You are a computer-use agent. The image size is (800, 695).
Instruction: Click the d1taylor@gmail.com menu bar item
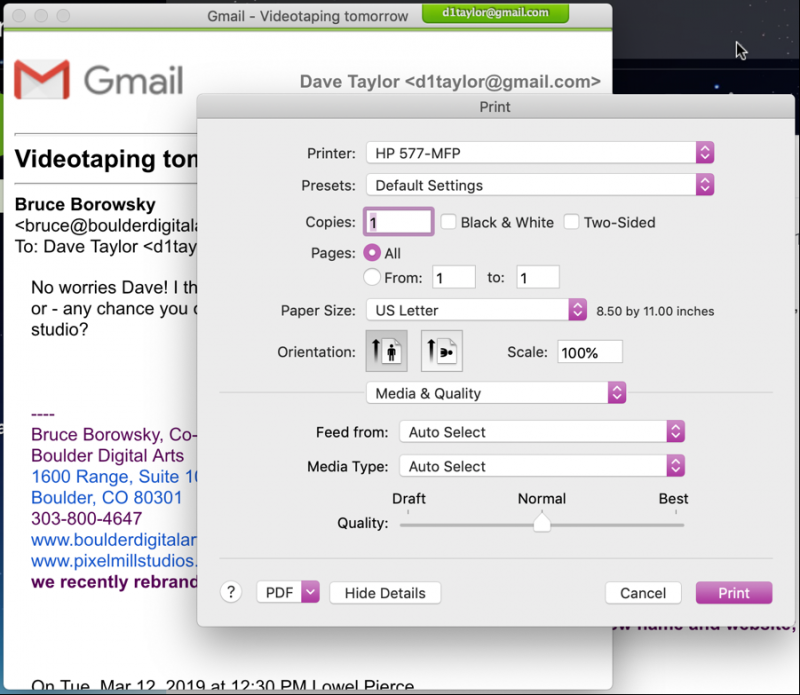[495, 15]
